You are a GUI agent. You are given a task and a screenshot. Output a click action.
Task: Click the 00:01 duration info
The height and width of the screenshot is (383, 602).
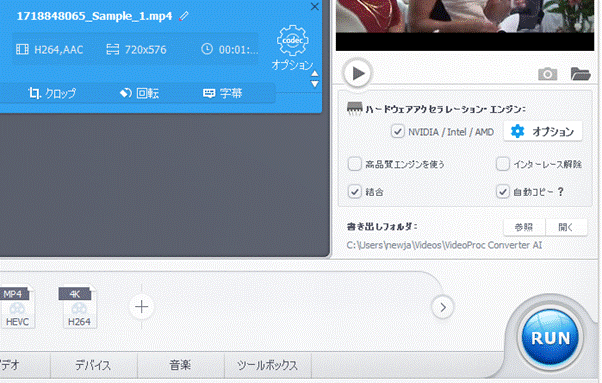[230, 50]
